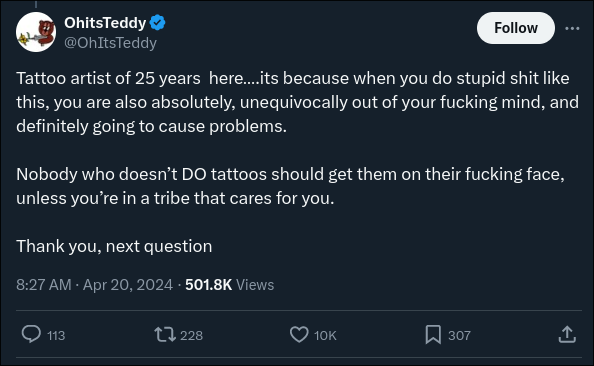Click the 228 reposts count
The image size is (594, 366).
pyautogui.click(x=191, y=336)
